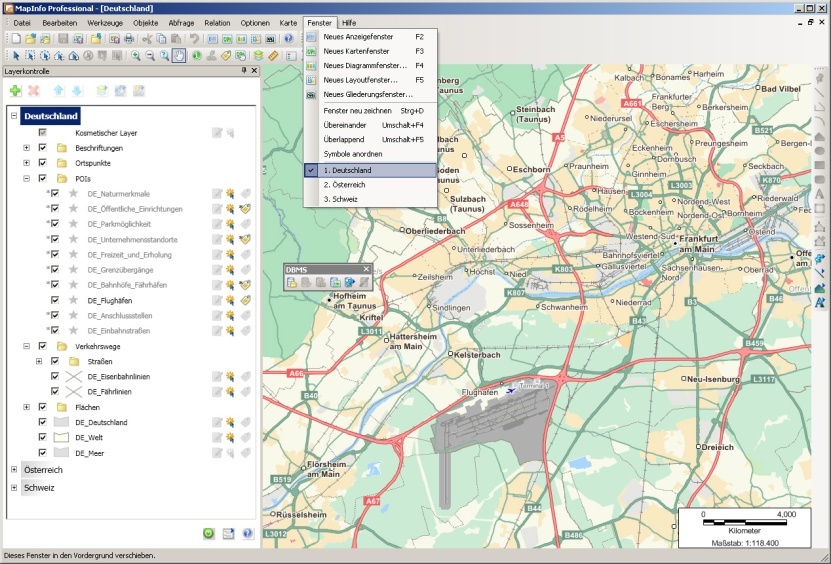Viewport: 831px width, 564px height.
Task: Click green OK icon below layer list
Action: tap(209, 534)
